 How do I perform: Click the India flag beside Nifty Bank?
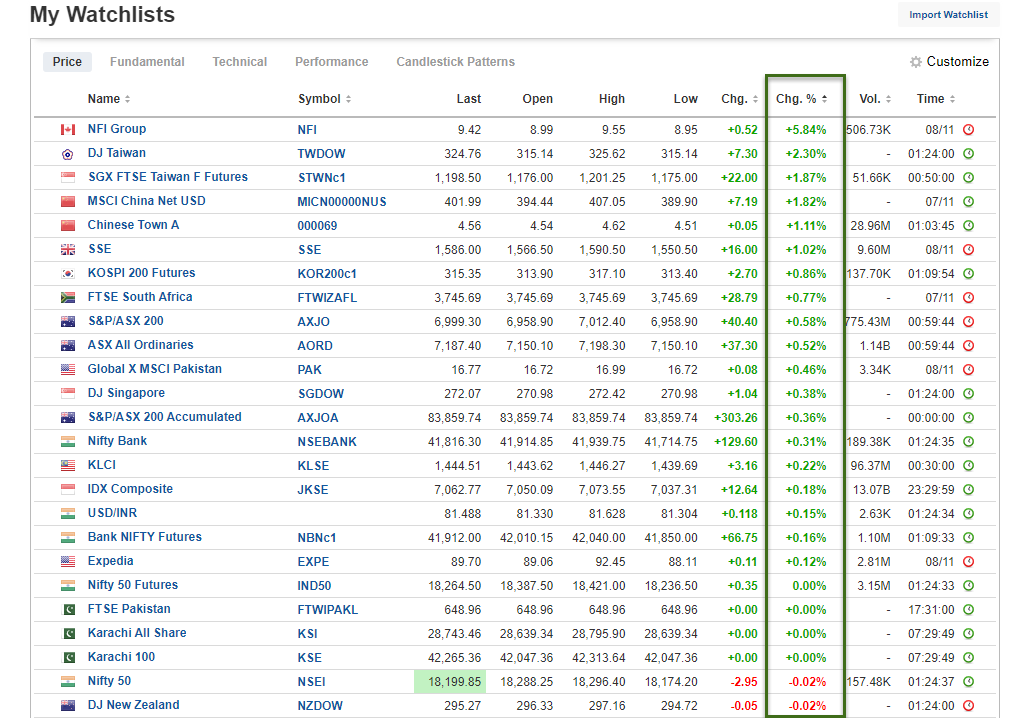point(68,441)
